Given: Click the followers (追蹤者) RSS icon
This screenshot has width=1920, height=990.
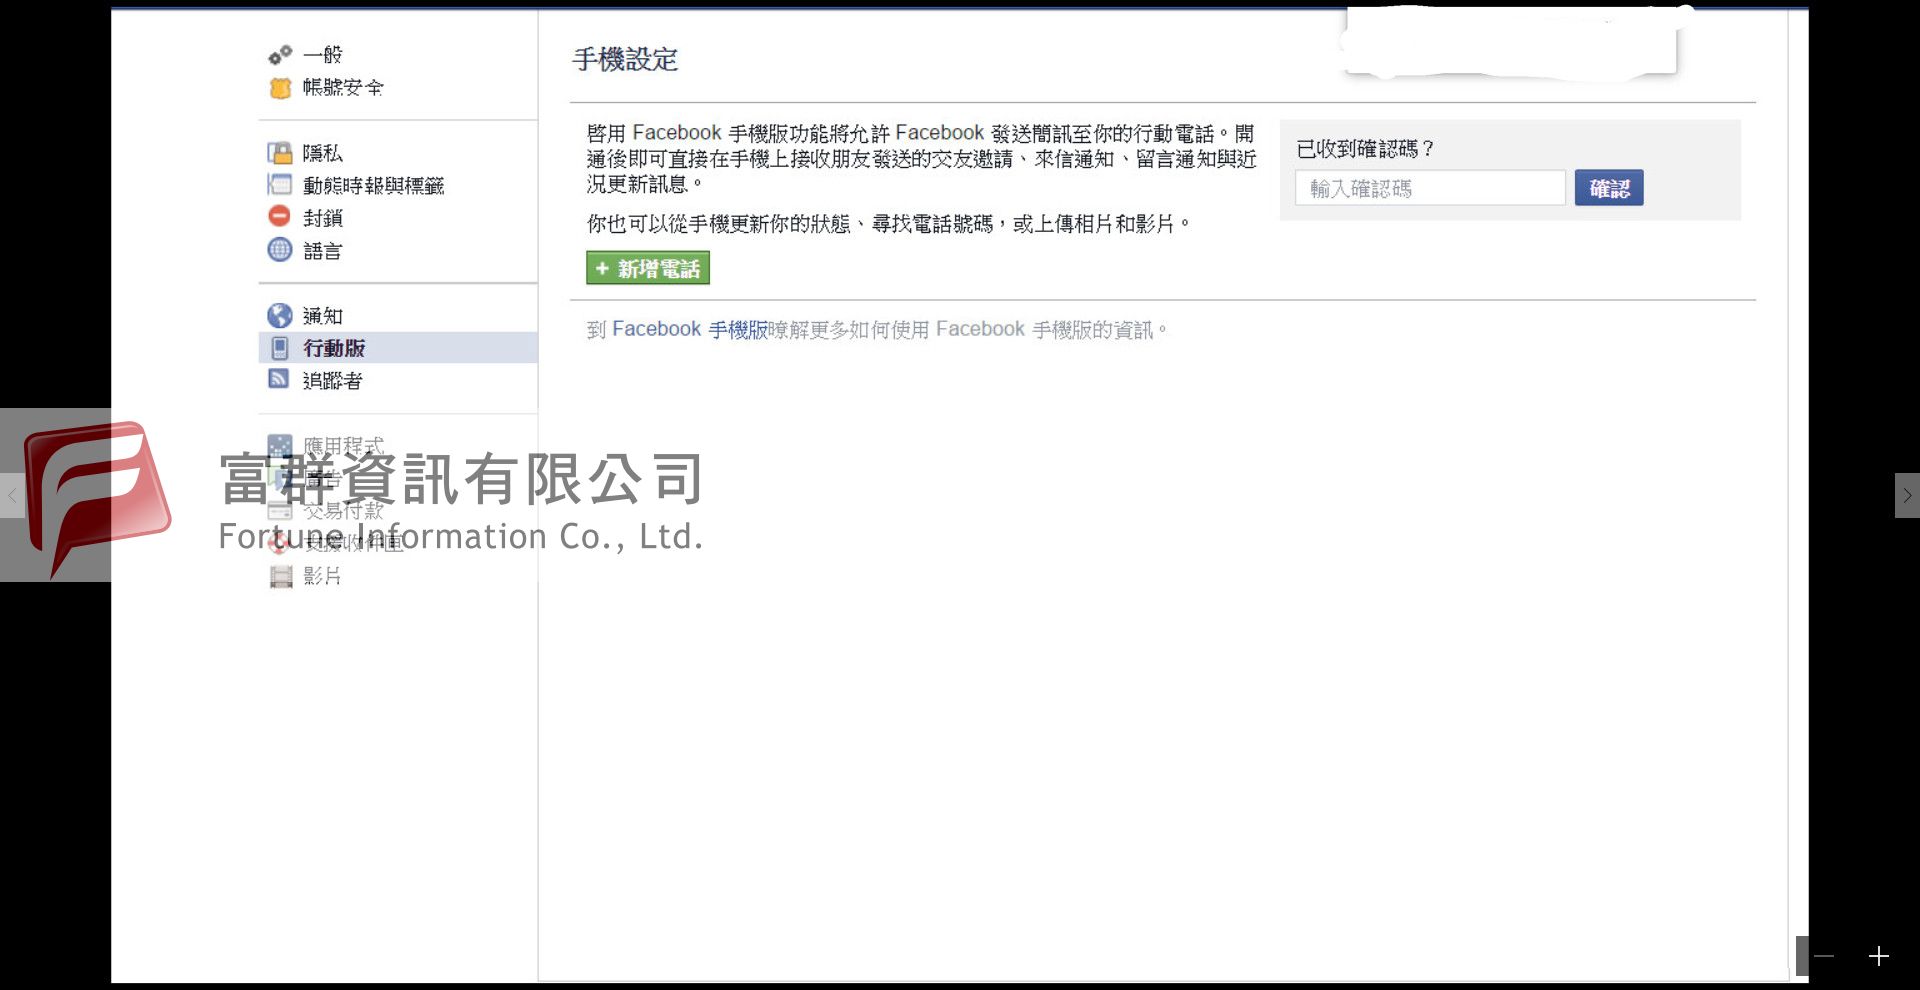Looking at the screenshot, I should (279, 379).
